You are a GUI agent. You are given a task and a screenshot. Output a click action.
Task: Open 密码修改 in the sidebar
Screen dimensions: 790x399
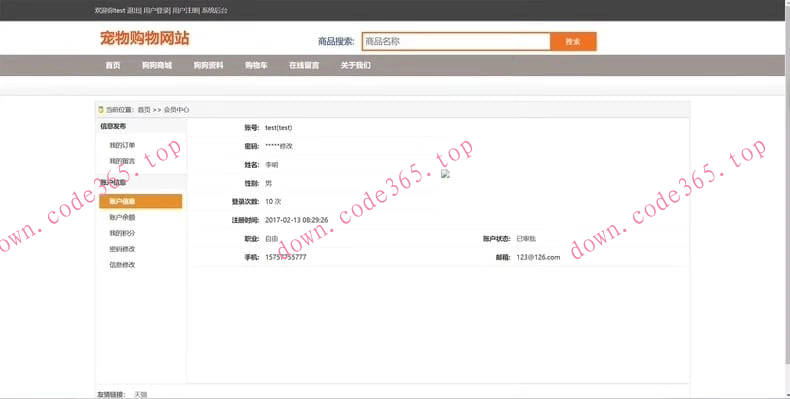122,249
